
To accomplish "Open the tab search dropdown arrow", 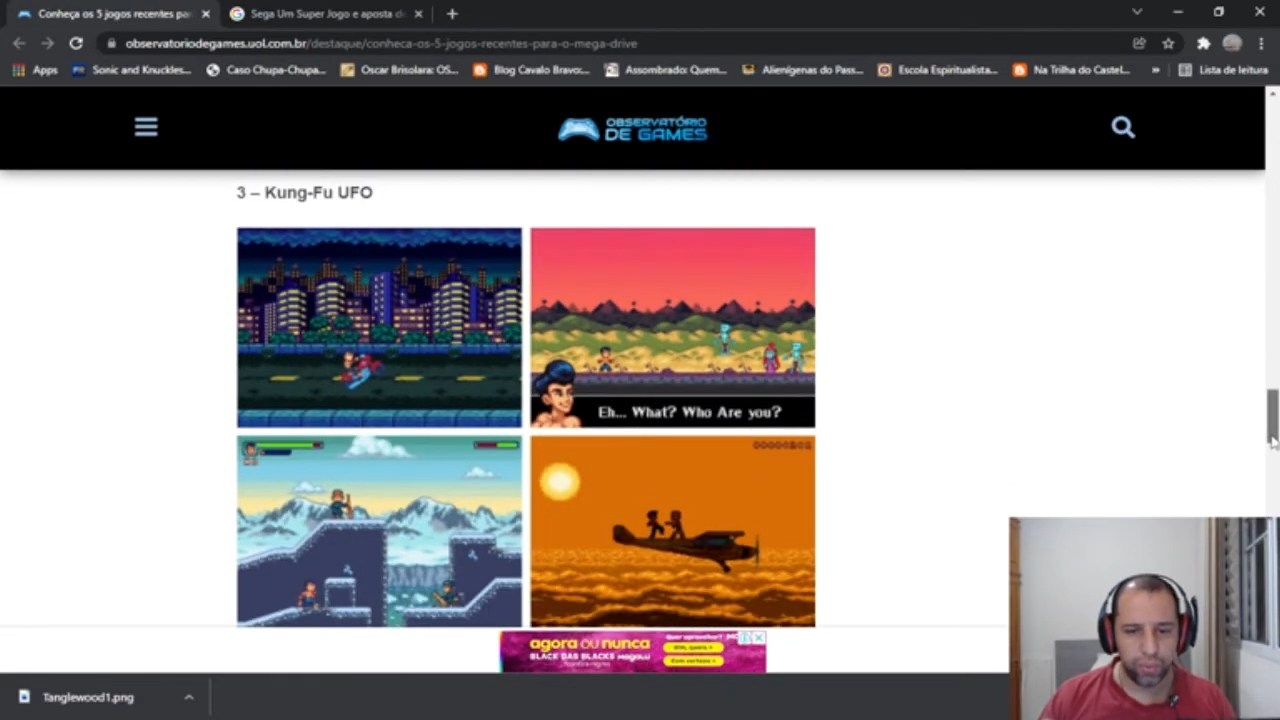I will pyautogui.click(x=1137, y=12).
